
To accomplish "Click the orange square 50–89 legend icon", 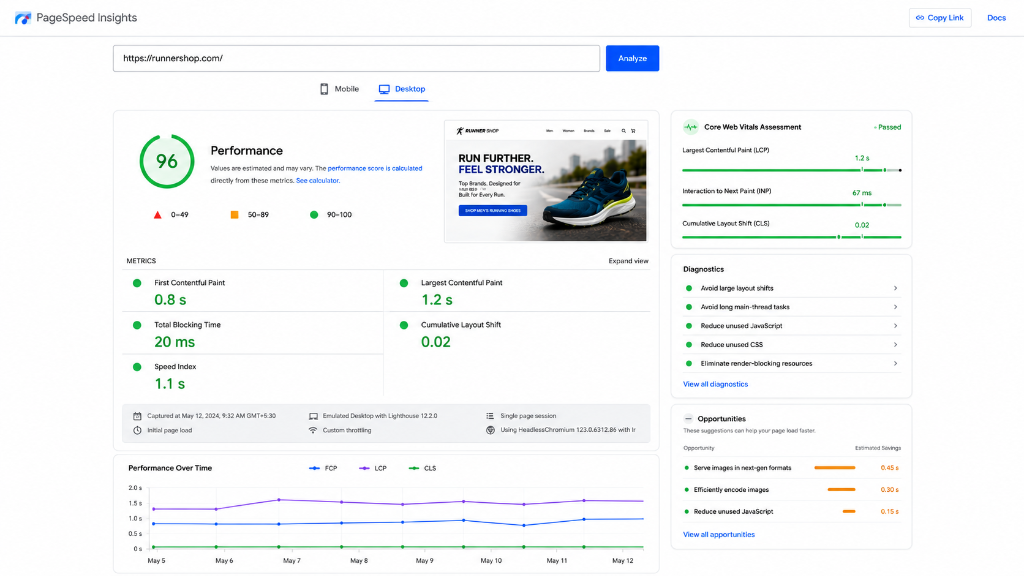I will [234, 214].
